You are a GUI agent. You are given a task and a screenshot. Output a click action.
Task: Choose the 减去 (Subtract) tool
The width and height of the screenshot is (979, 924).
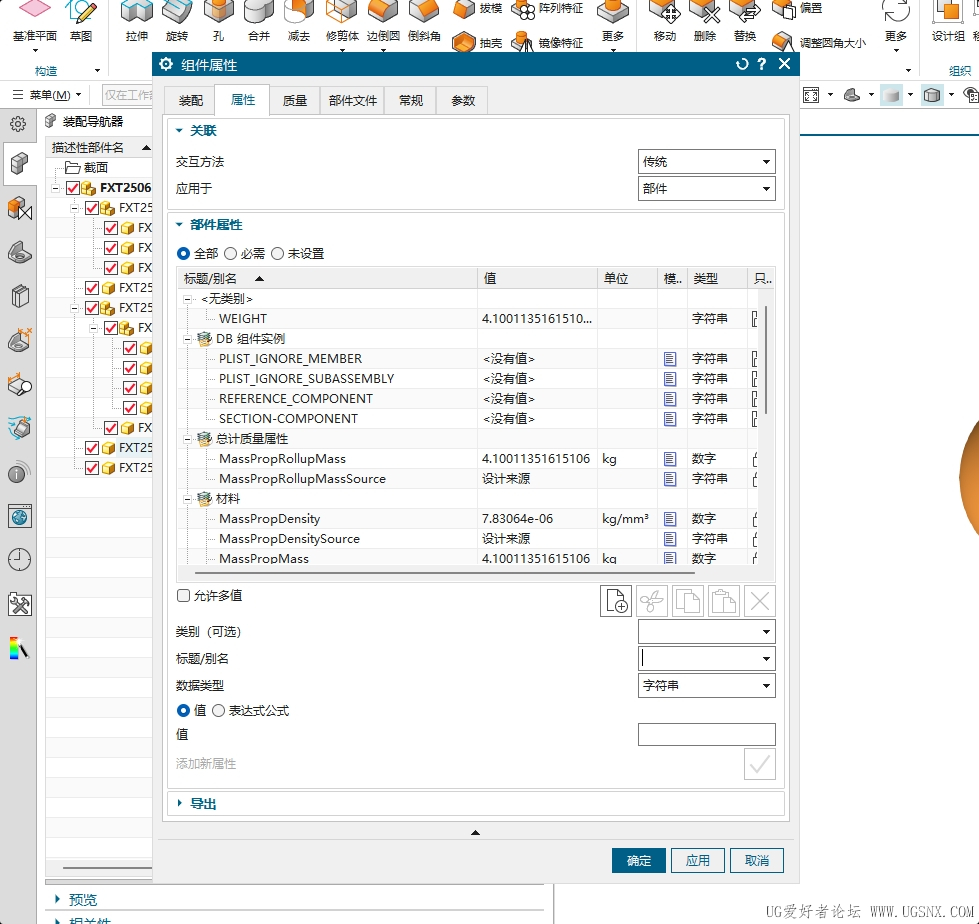point(299,21)
